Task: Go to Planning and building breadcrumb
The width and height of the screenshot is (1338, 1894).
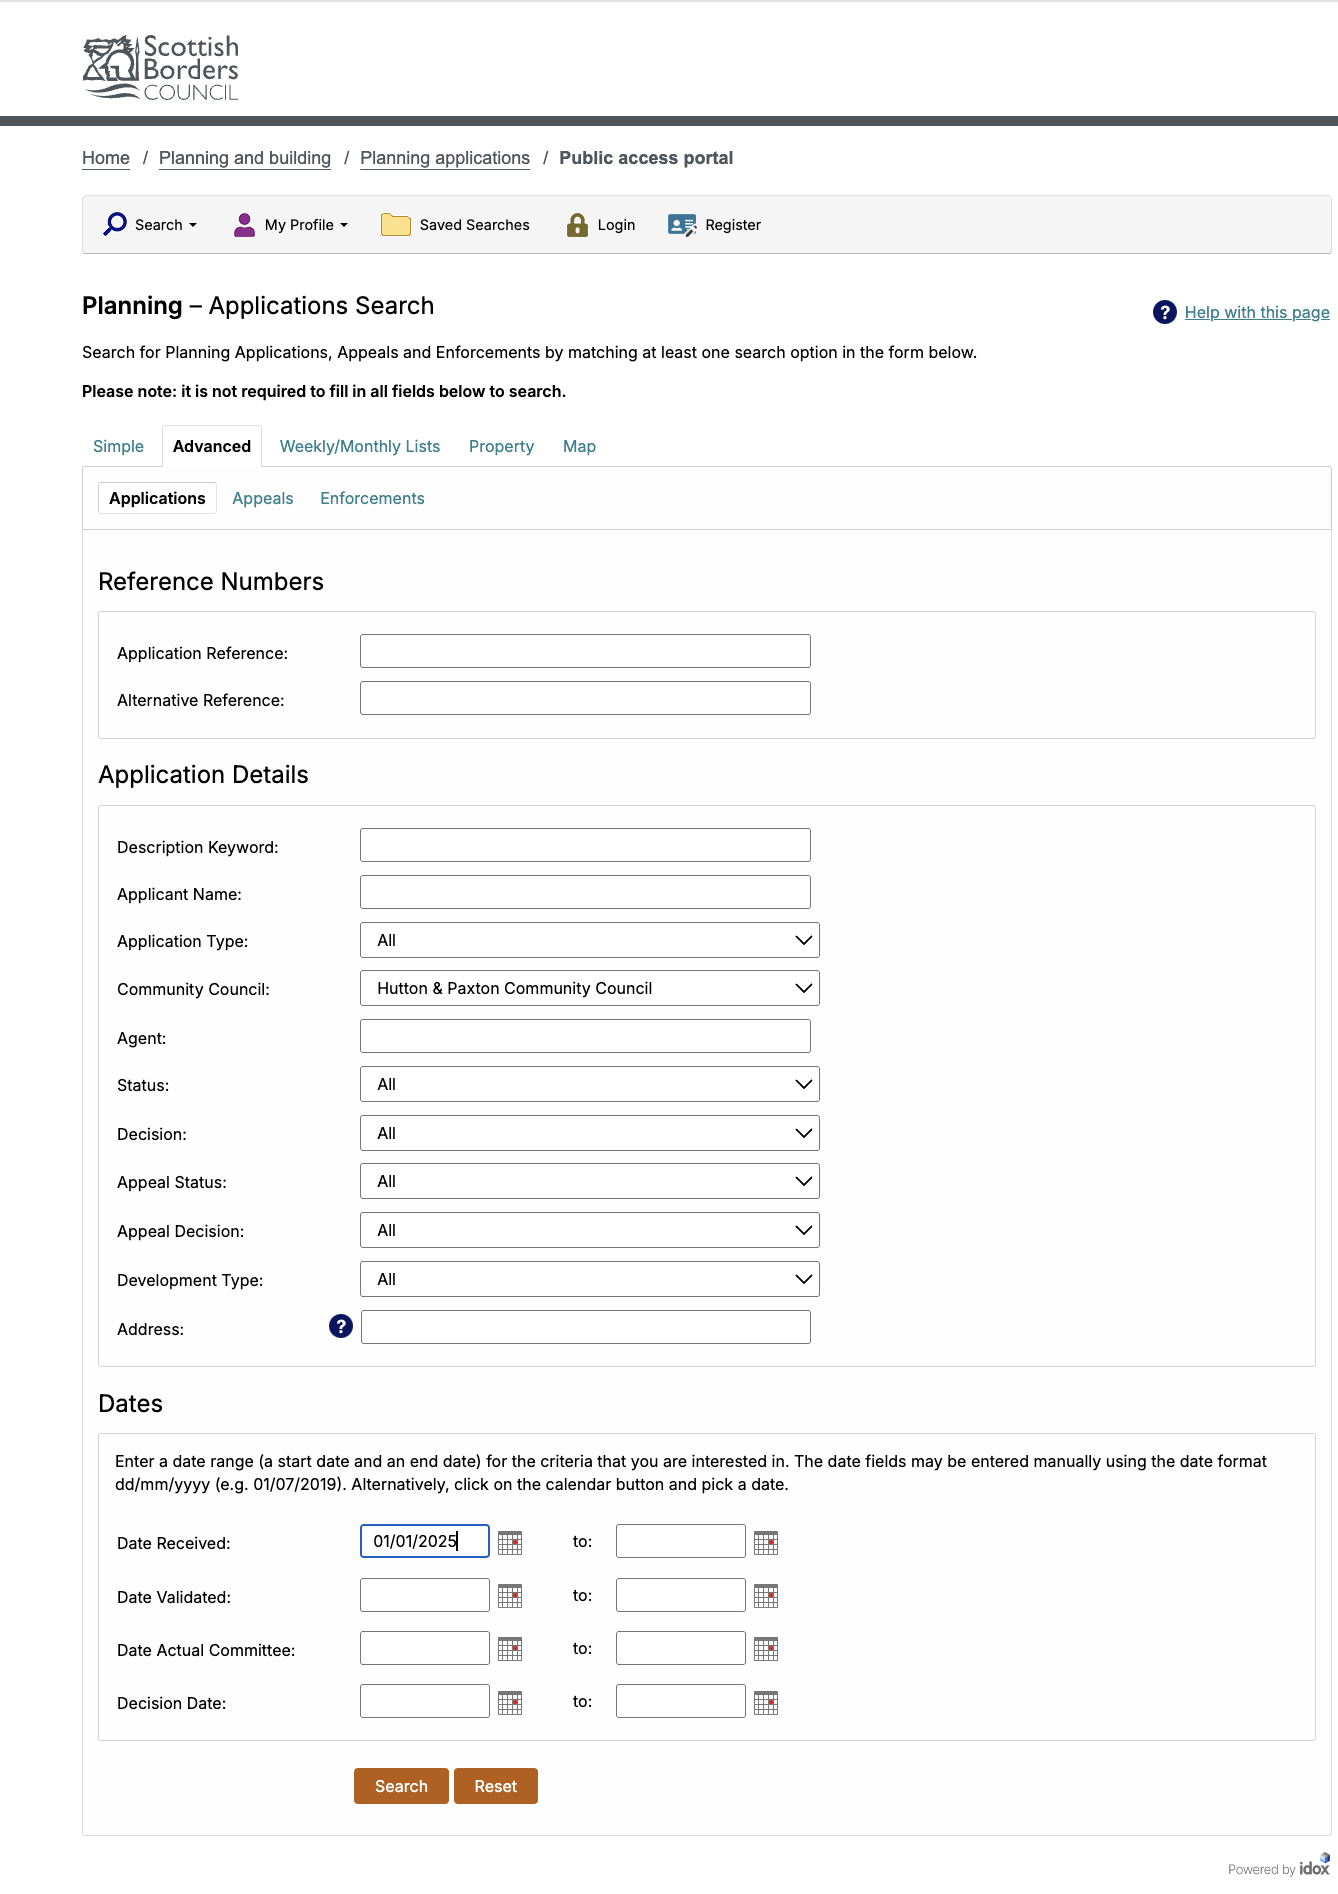Action: pyautogui.click(x=245, y=158)
